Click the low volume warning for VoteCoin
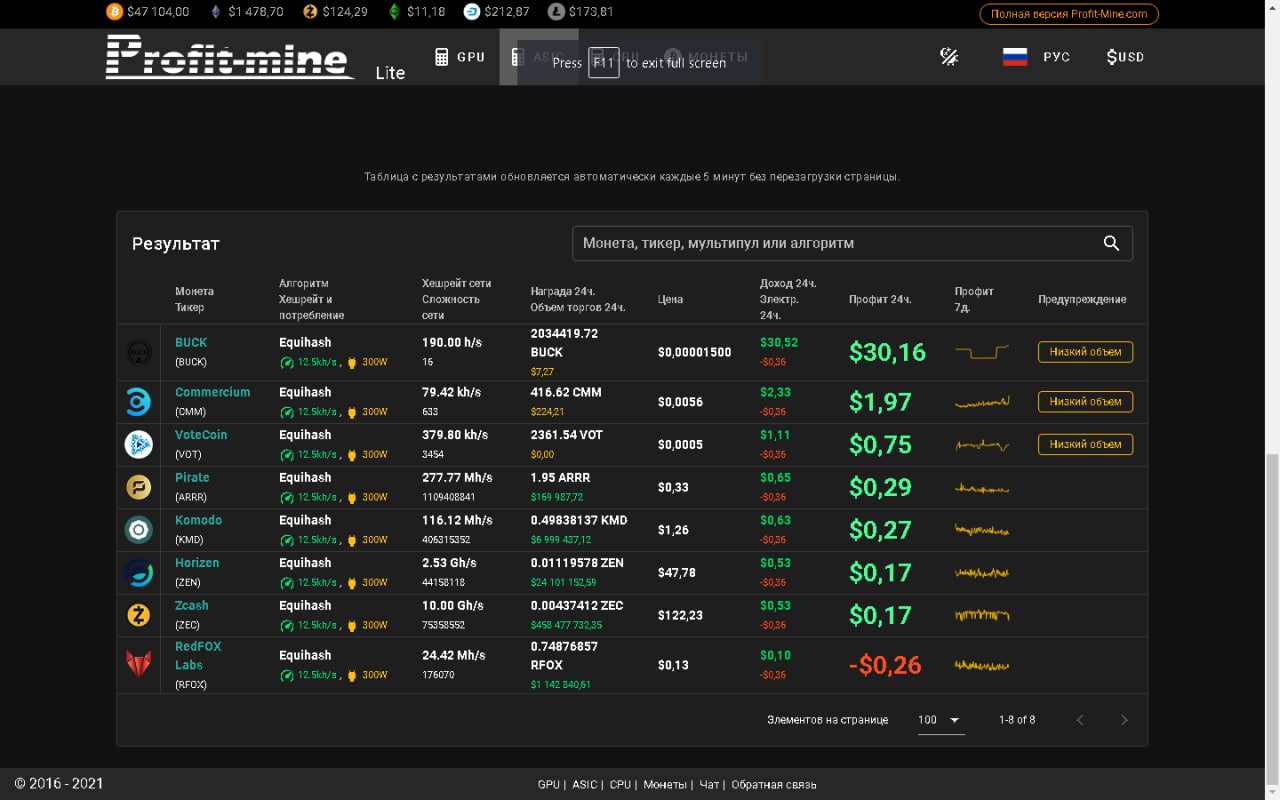The image size is (1280, 800). (x=1085, y=444)
